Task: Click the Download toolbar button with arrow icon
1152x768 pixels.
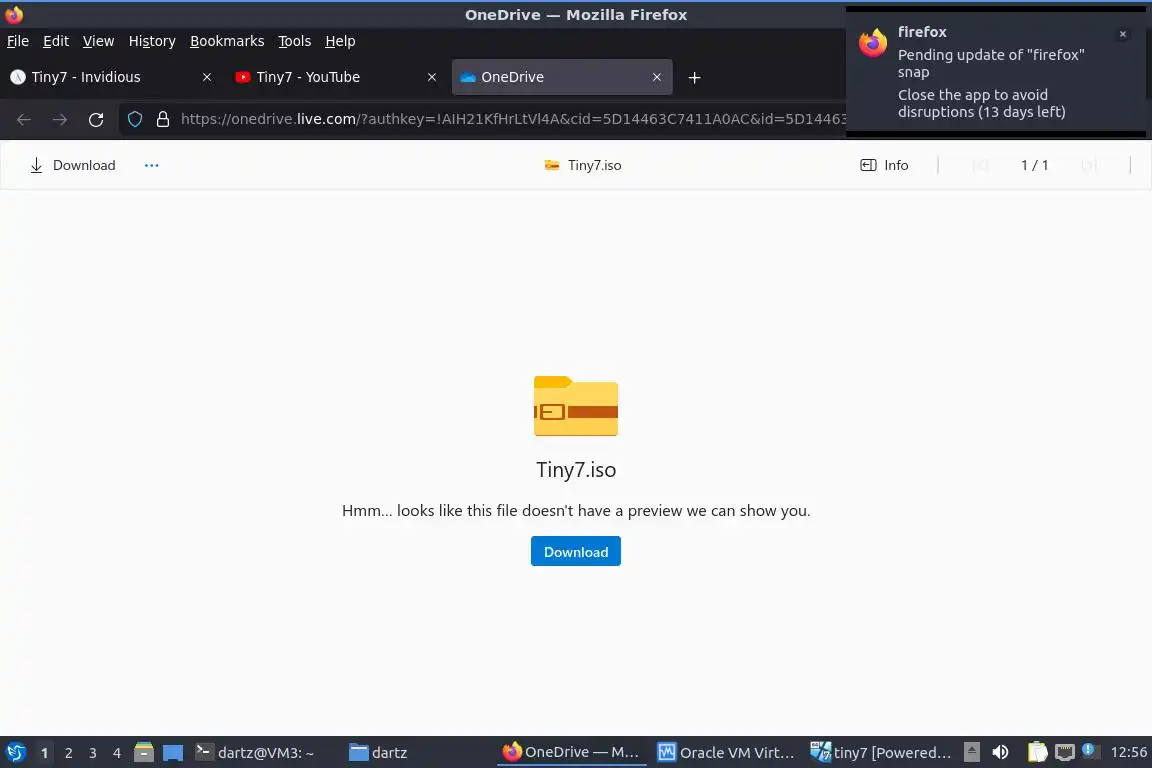Action: 73,165
